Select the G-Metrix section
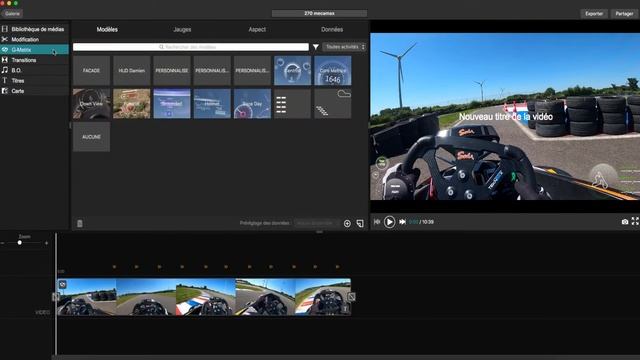This screenshot has width=640, height=360. point(34,50)
